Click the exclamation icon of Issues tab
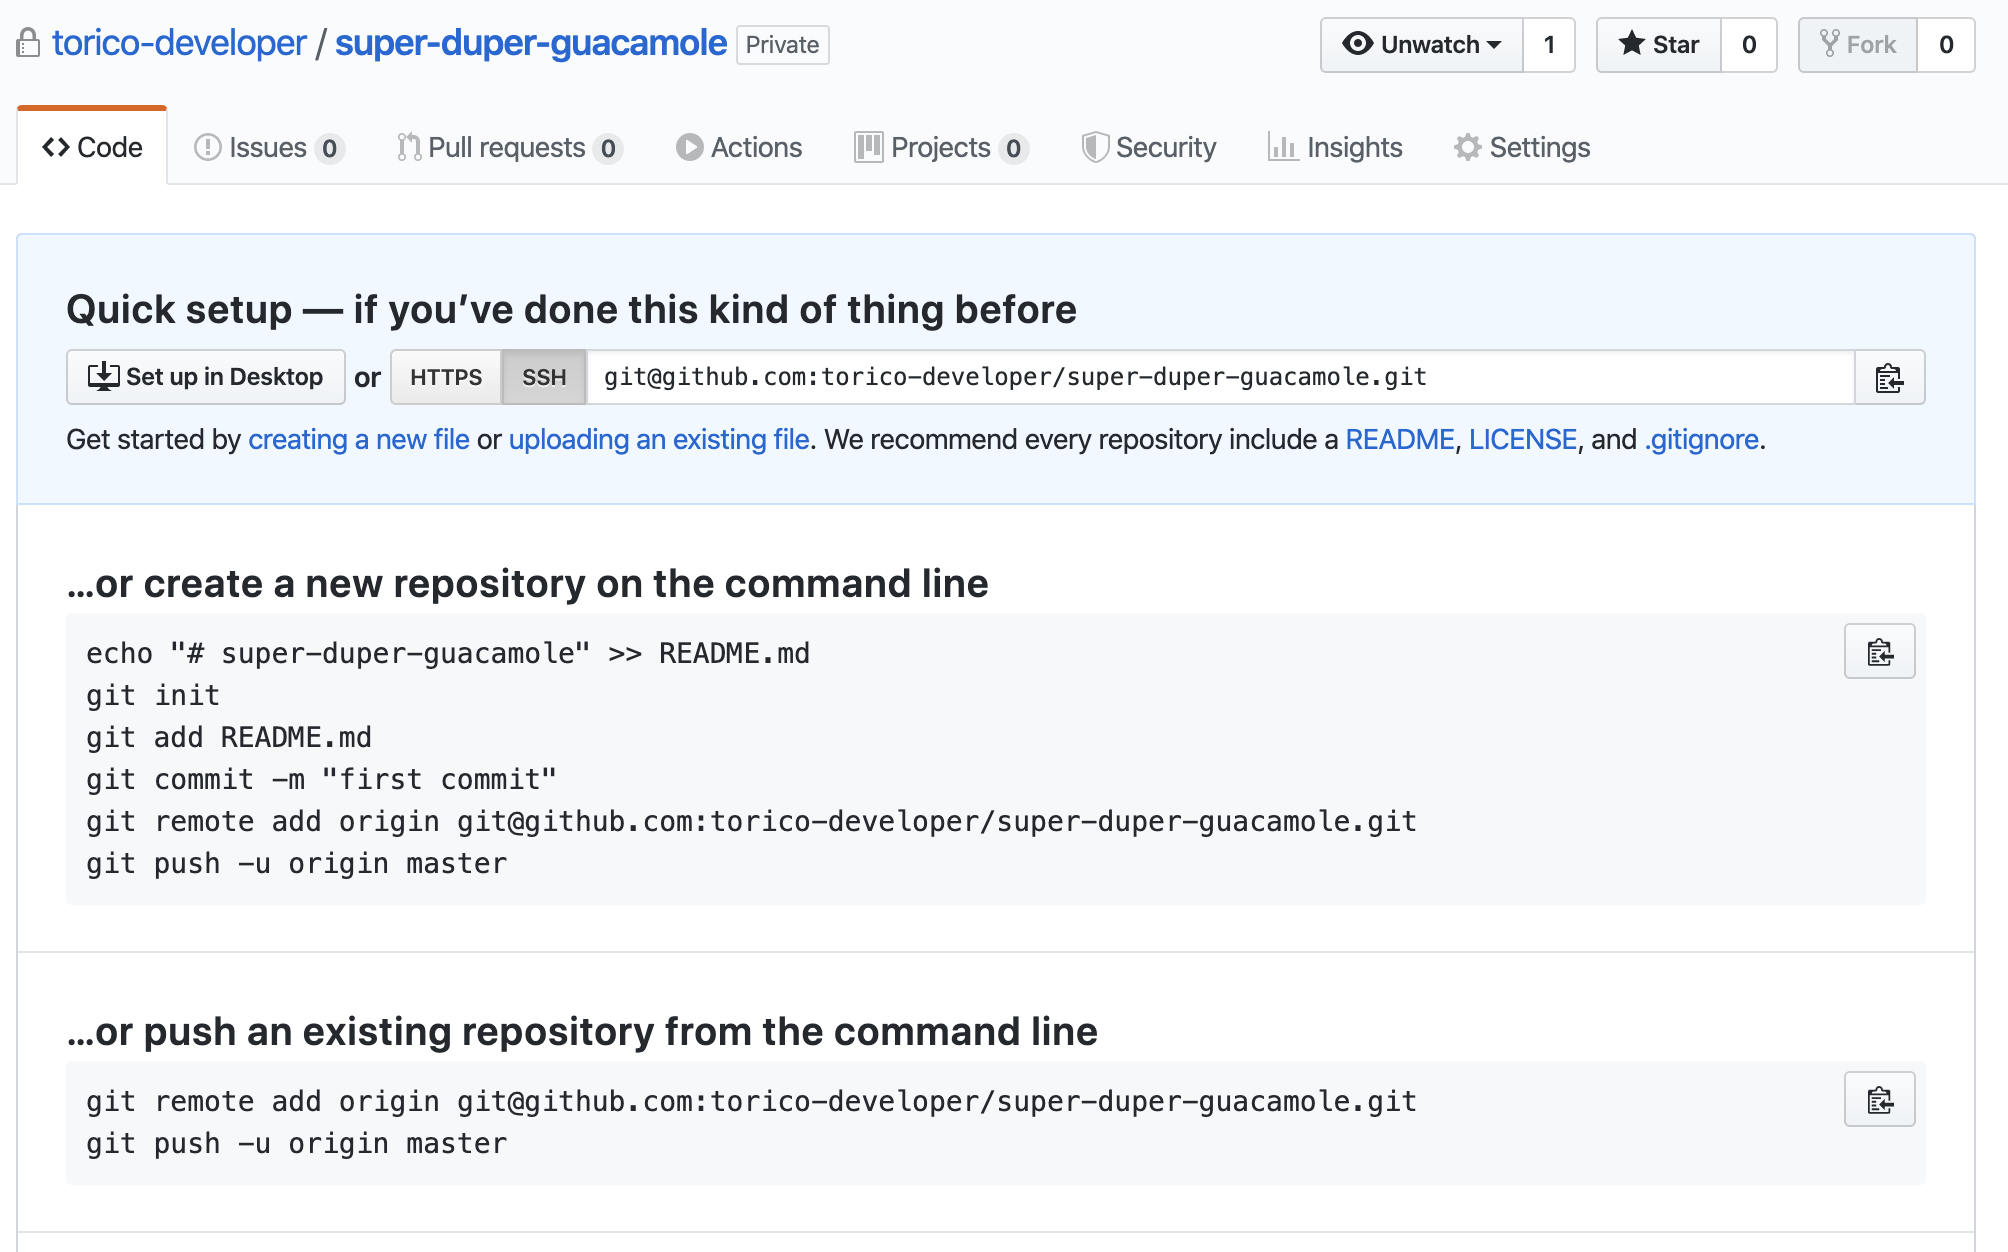This screenshot has width=2008, height=1252. click(x=207, y=147)
